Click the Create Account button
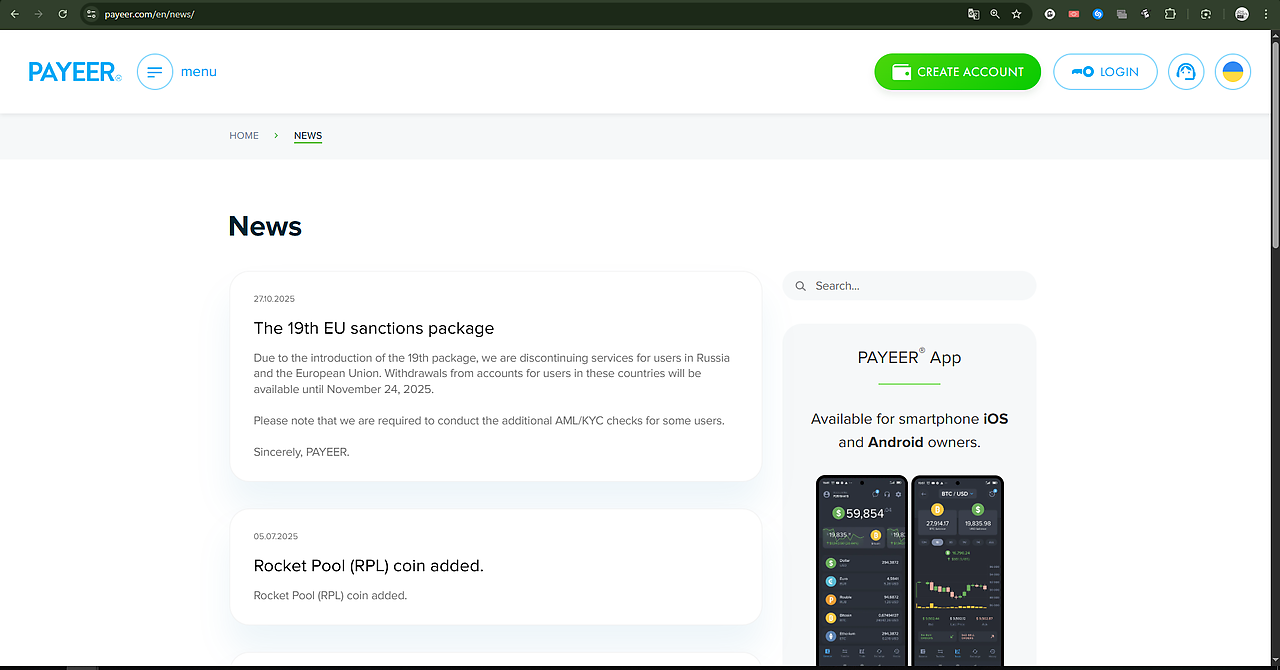 (957, 72)
